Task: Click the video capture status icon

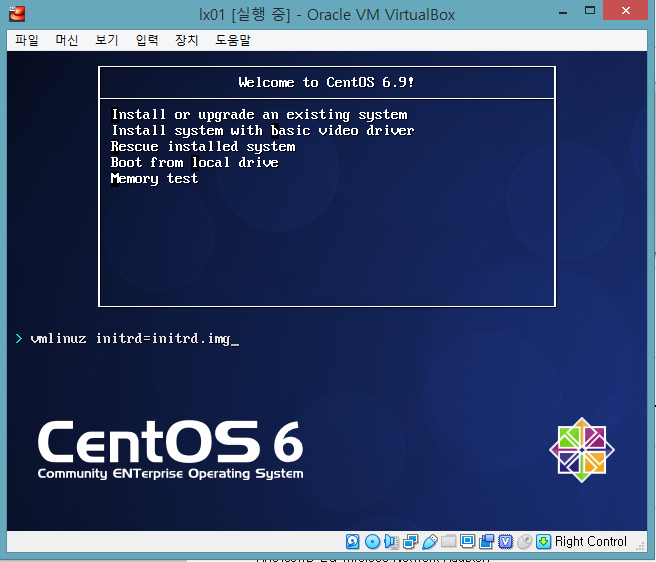Action: pyautogui.click(x=487, y=541)
